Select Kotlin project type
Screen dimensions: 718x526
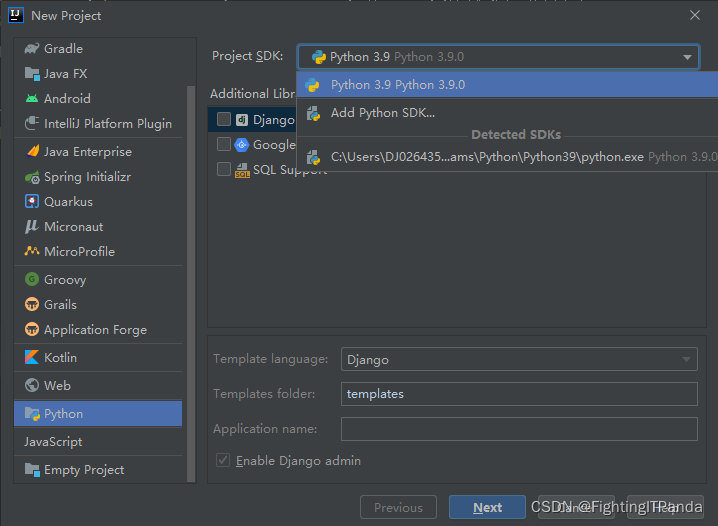pos(98,358)
